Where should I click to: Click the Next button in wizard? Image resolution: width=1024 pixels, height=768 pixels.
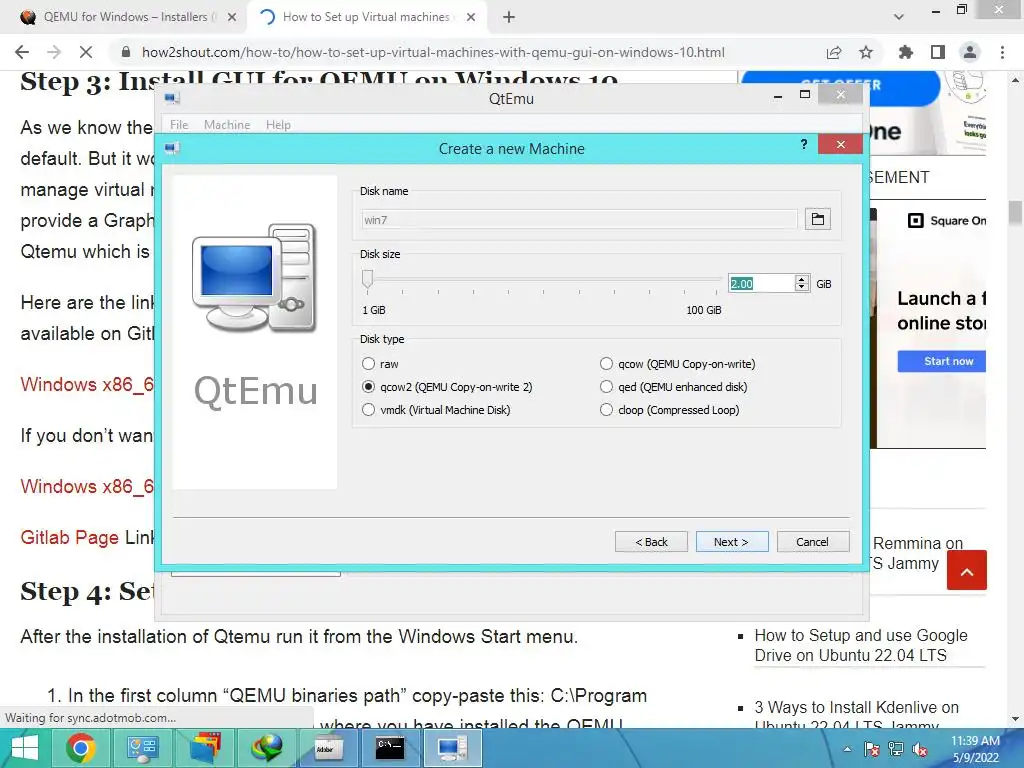pos(731,541)
